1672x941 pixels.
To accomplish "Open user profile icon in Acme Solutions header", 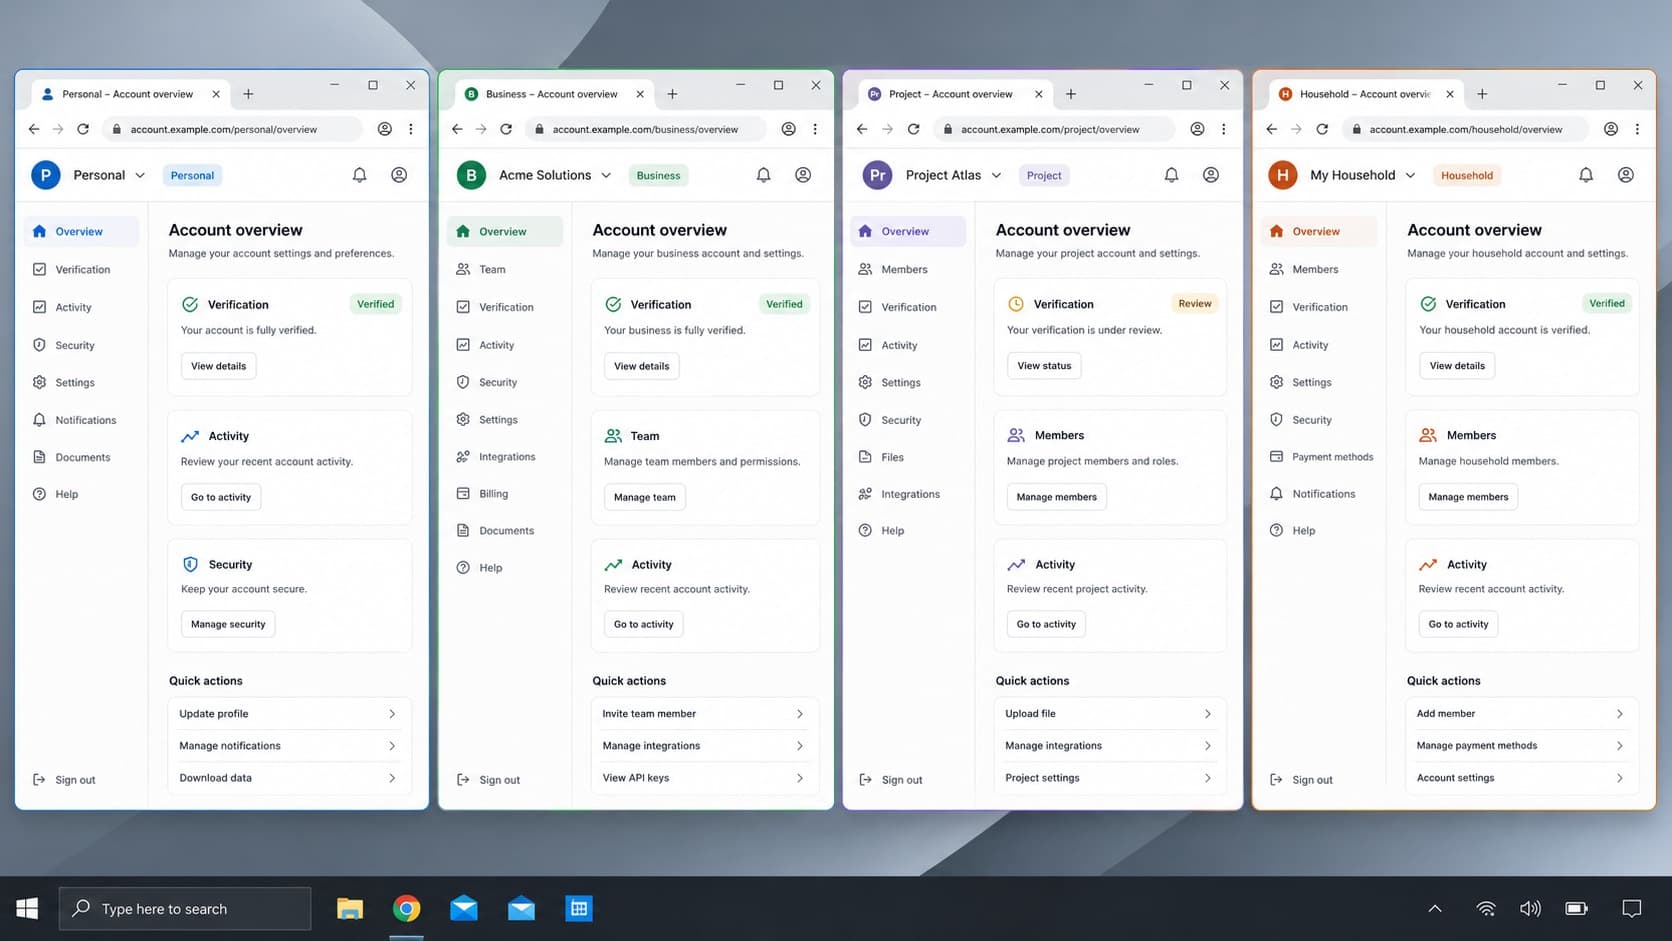I will (803, 175).
